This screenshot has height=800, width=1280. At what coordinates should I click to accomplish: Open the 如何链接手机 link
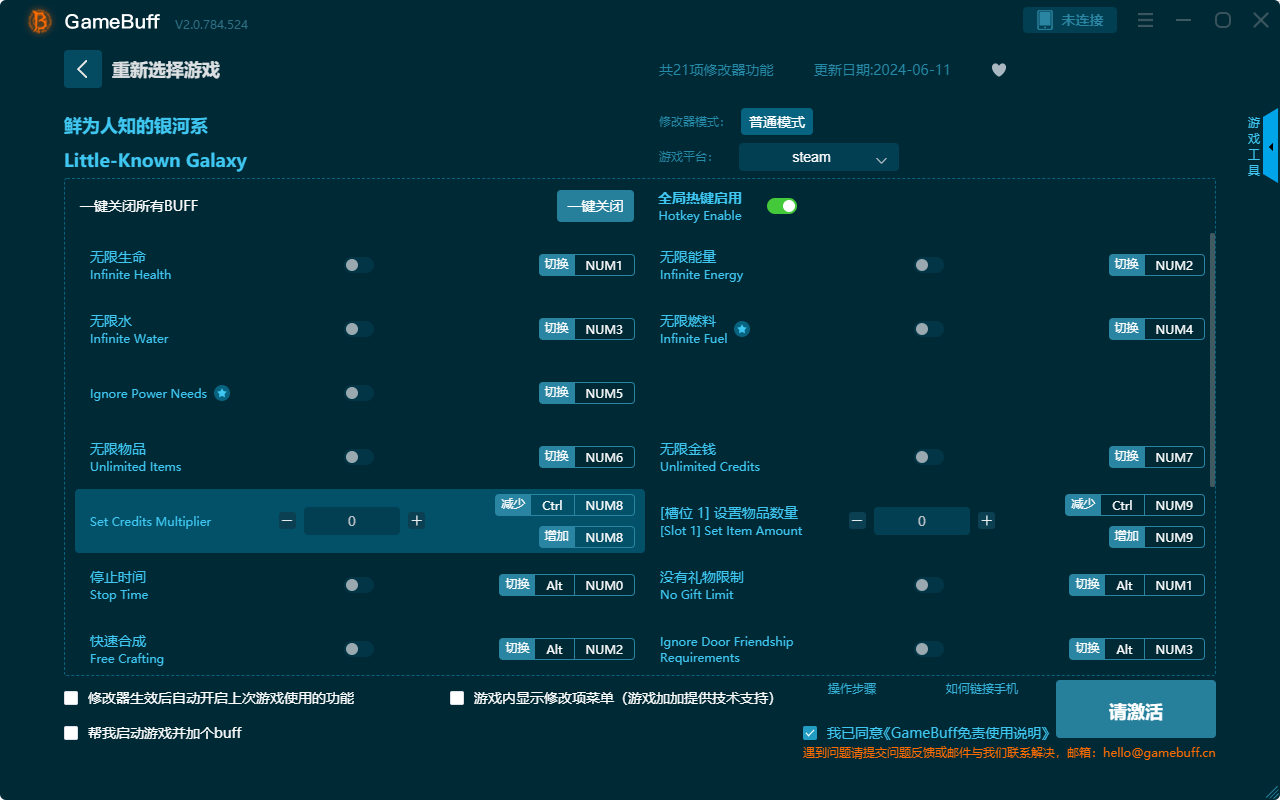pos(982,688)
